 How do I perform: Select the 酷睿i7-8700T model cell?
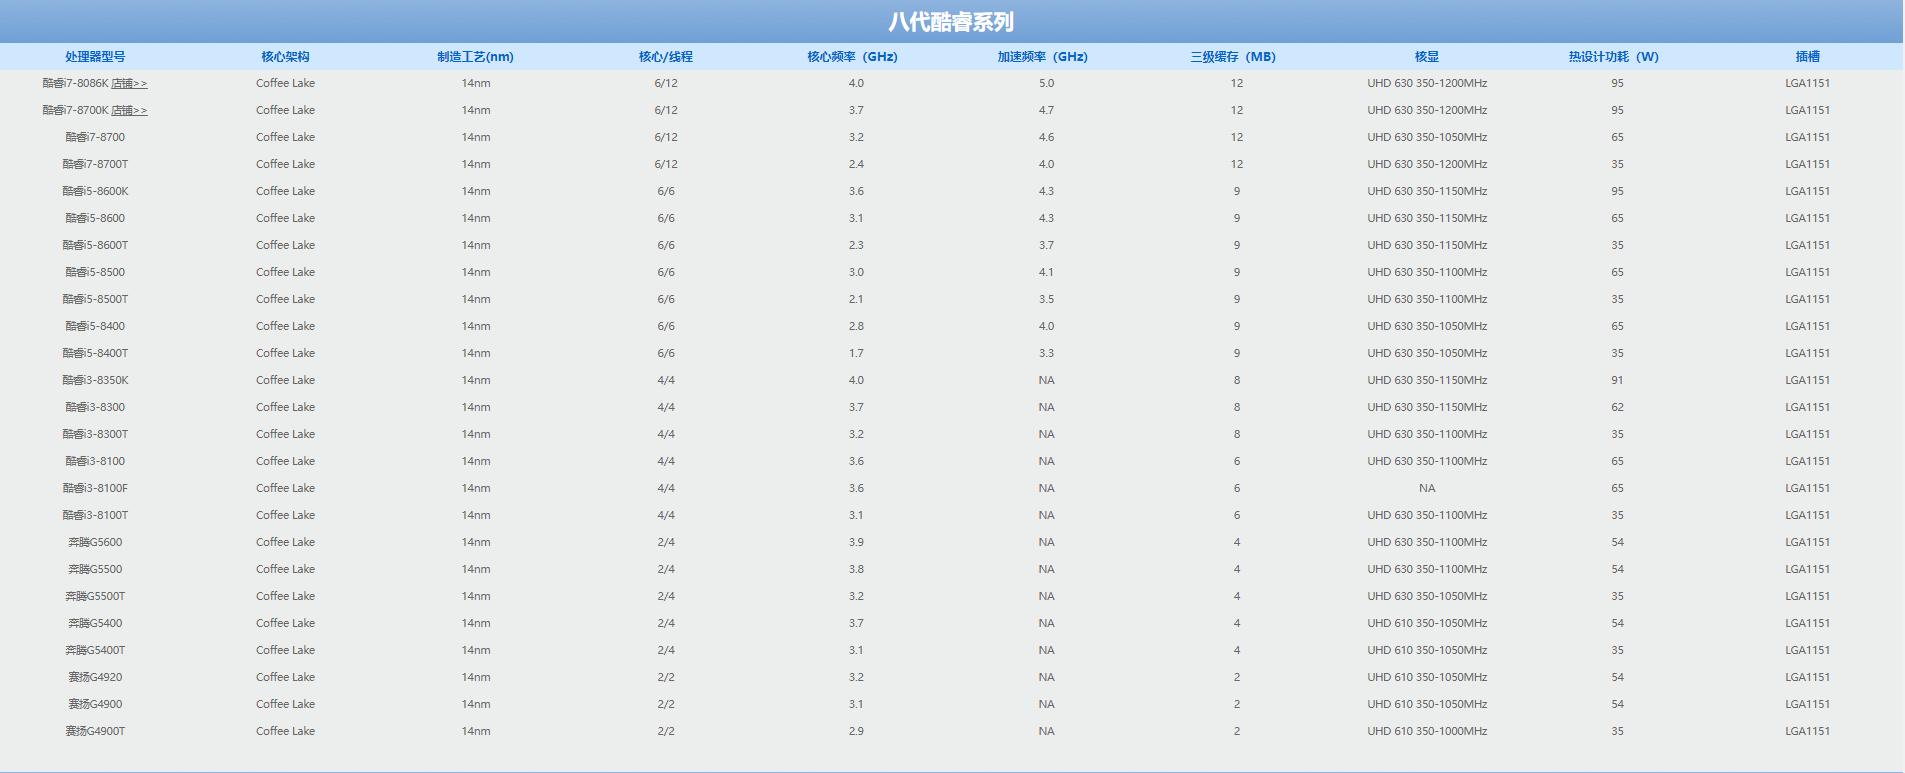click(95, 164)
